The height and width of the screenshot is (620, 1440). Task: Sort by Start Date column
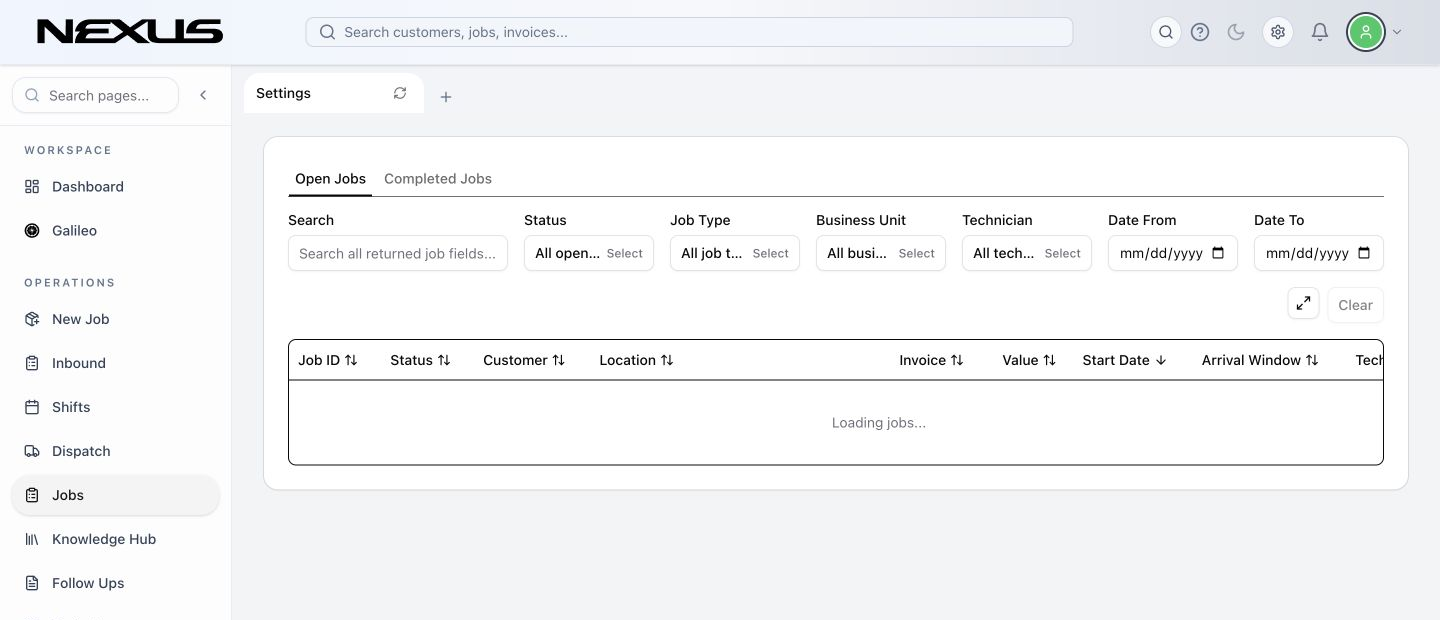coord(1124,360)
